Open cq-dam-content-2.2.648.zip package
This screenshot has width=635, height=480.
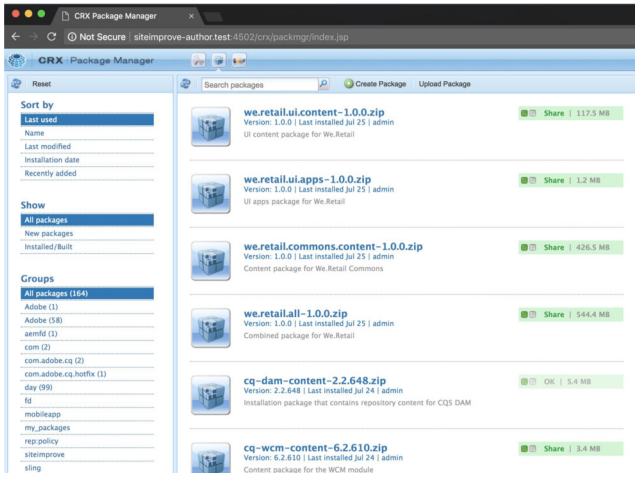pyautogui.click(x=315, y=381)
